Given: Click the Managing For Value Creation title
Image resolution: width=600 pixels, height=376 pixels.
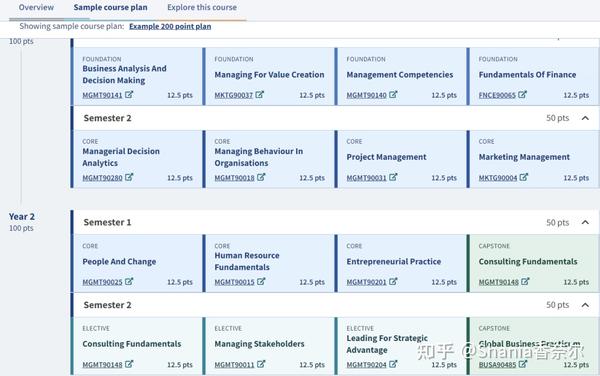Looking at the screenshot, I should [269, 75].
